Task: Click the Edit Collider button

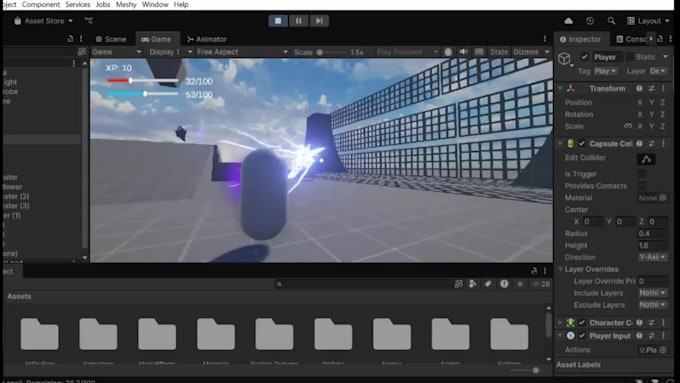Action: tap(646, 159)
